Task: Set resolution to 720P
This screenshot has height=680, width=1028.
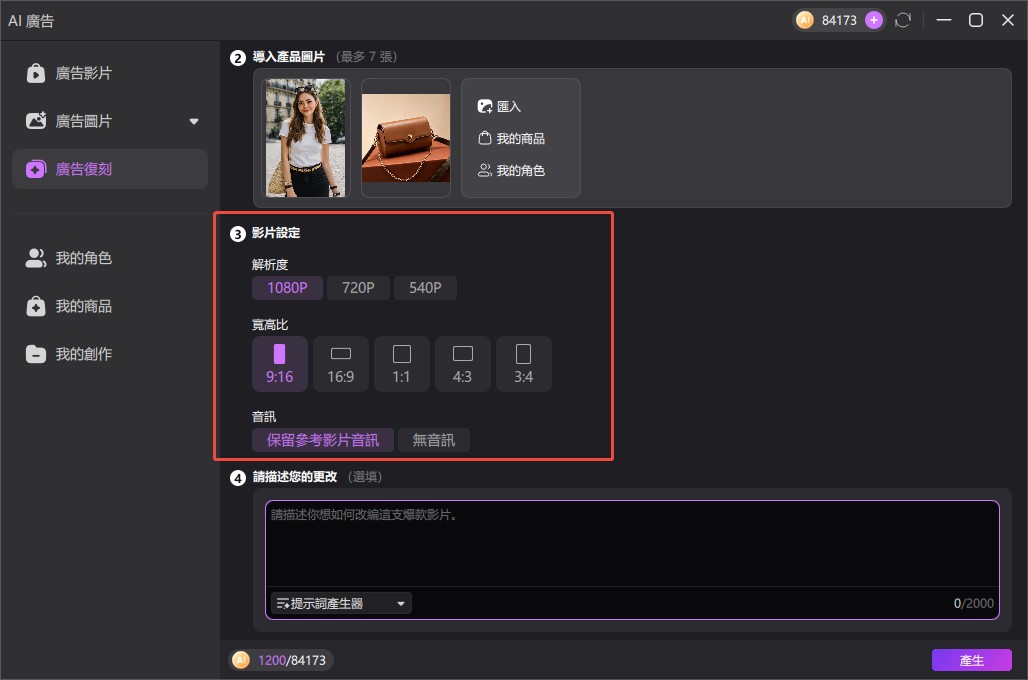Action: click(x=358, y=288)
